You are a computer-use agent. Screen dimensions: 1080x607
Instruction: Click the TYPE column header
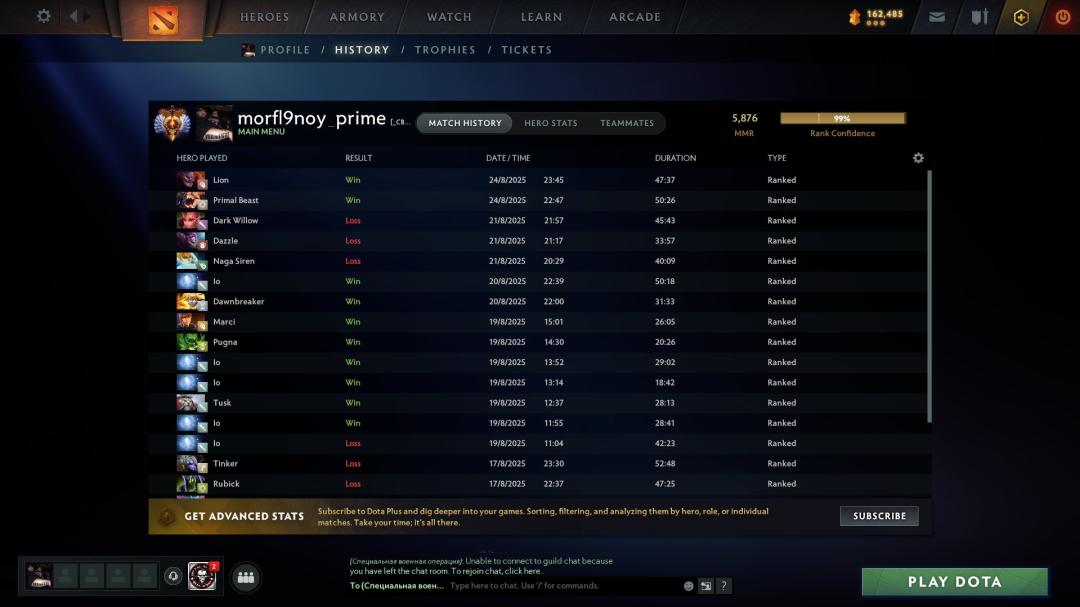point(777,158)
